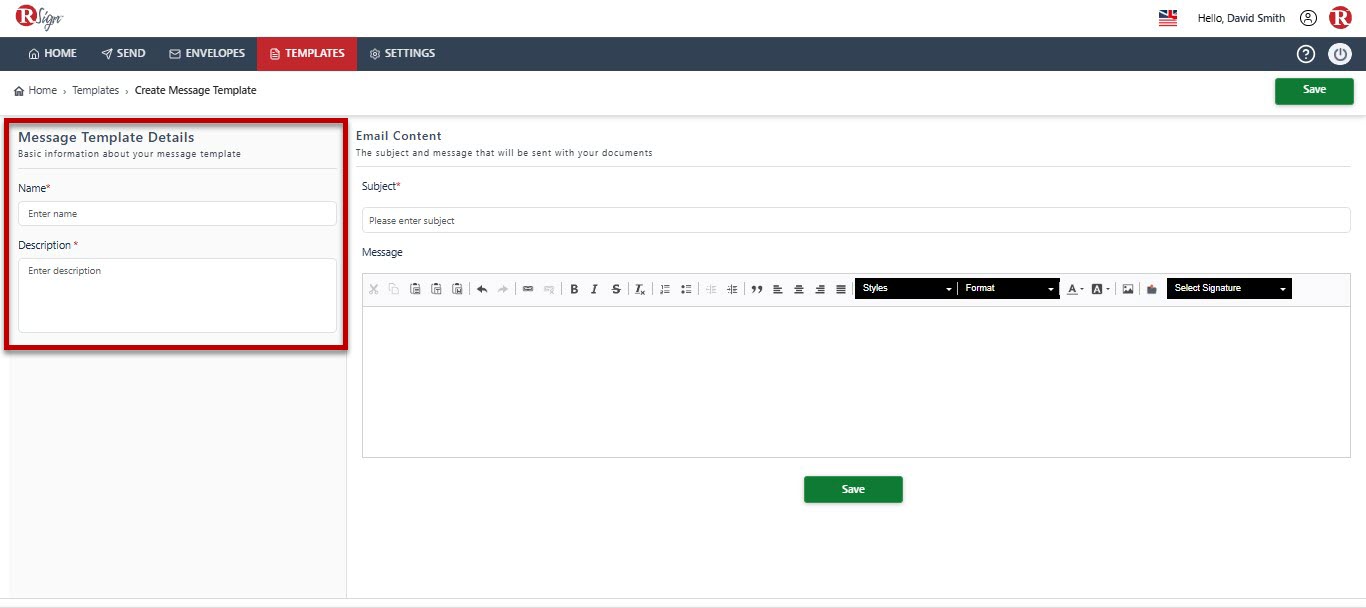Apply strikethrough formatting
Viewport: 1366px width, 608px height.
click(616, 289)
